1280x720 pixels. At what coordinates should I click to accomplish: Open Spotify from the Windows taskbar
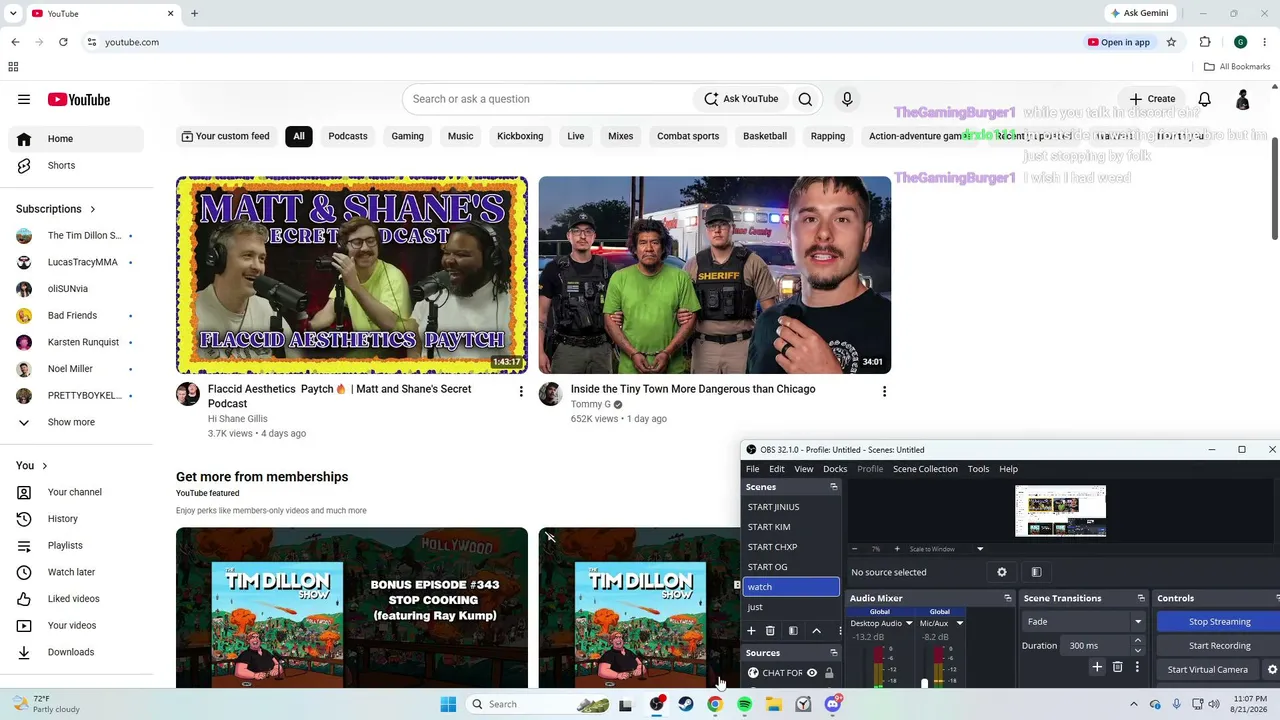click(x=744, y=704)
